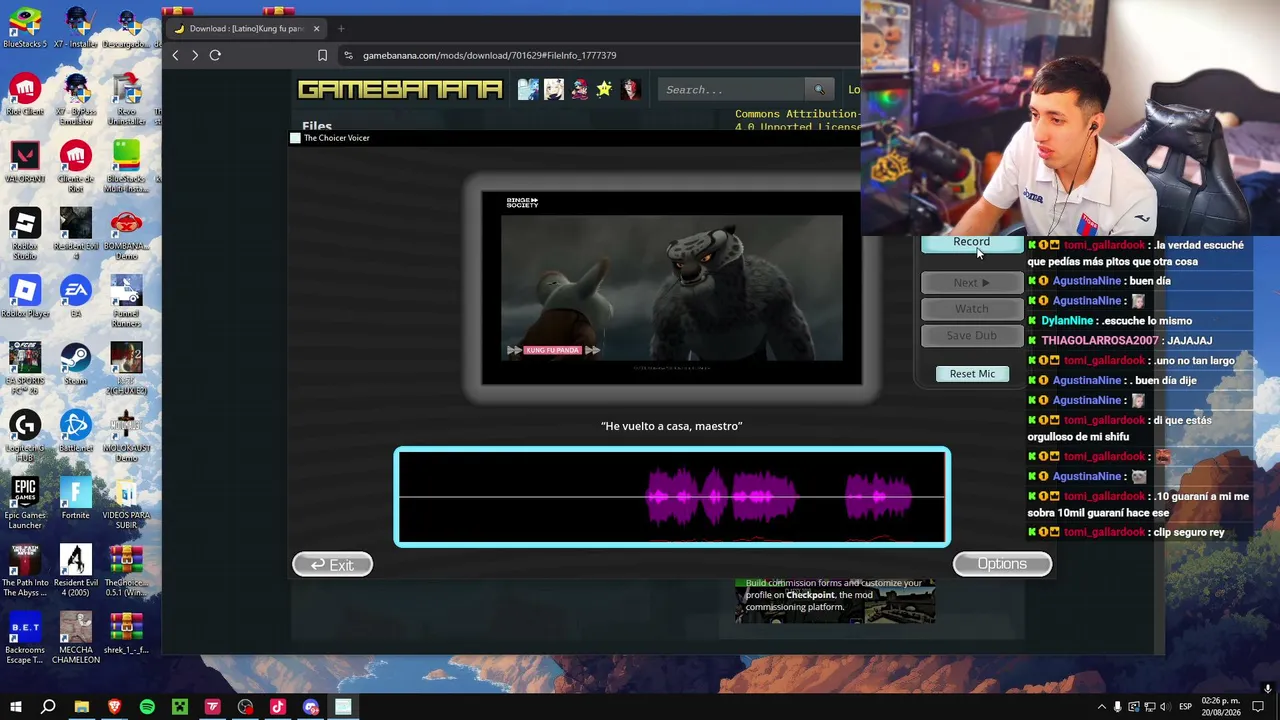Click the ESP language indicator in the taskbar
The height and width of the screenshot is (720, 1280).
[x=1185, y=707]
